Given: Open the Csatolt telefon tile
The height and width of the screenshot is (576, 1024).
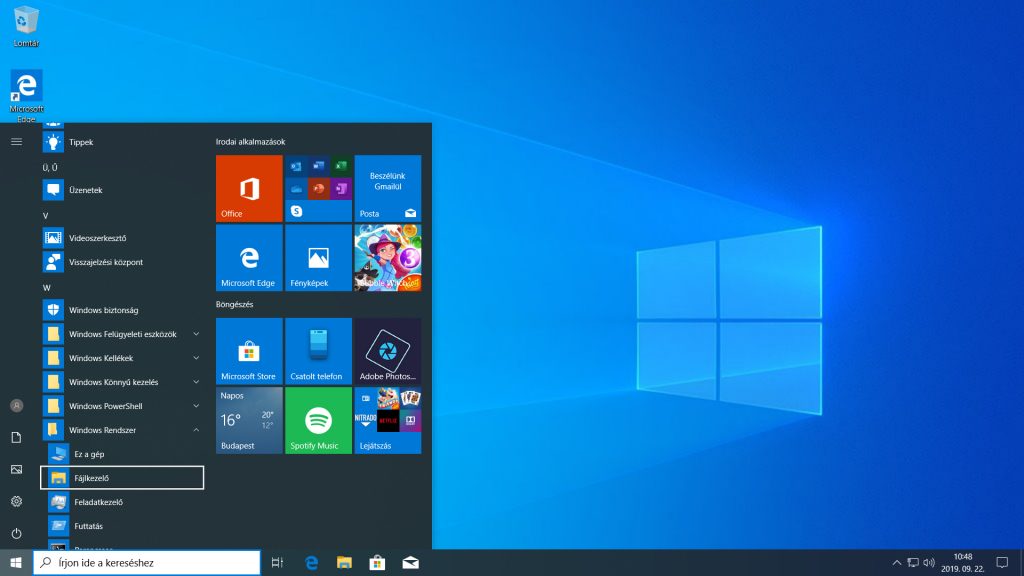Looking at the screenshot, I should point(318,351).
